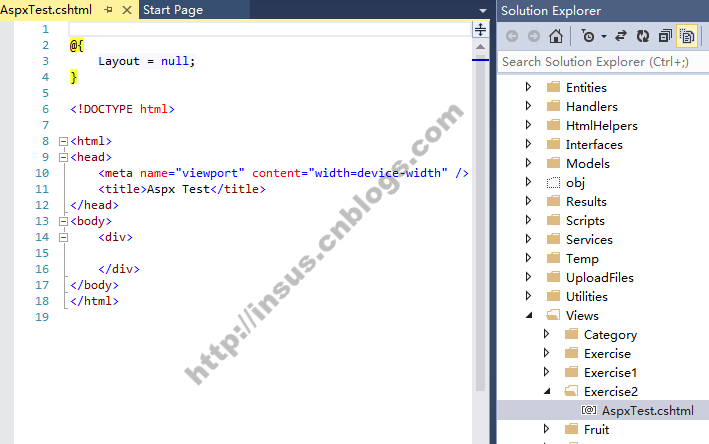Click the editor scrollbar up arrow

[480, 47]
